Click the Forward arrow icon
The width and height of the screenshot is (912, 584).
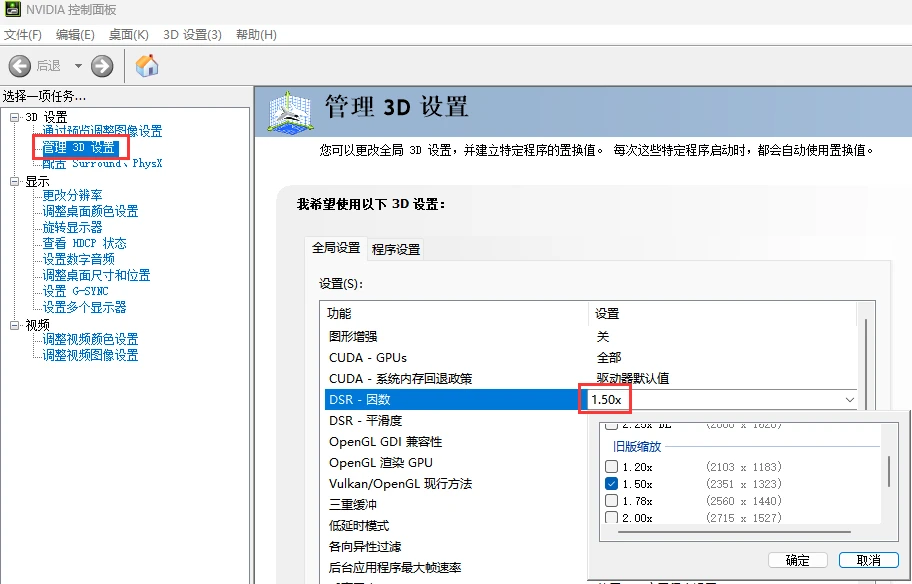(102, 66)
